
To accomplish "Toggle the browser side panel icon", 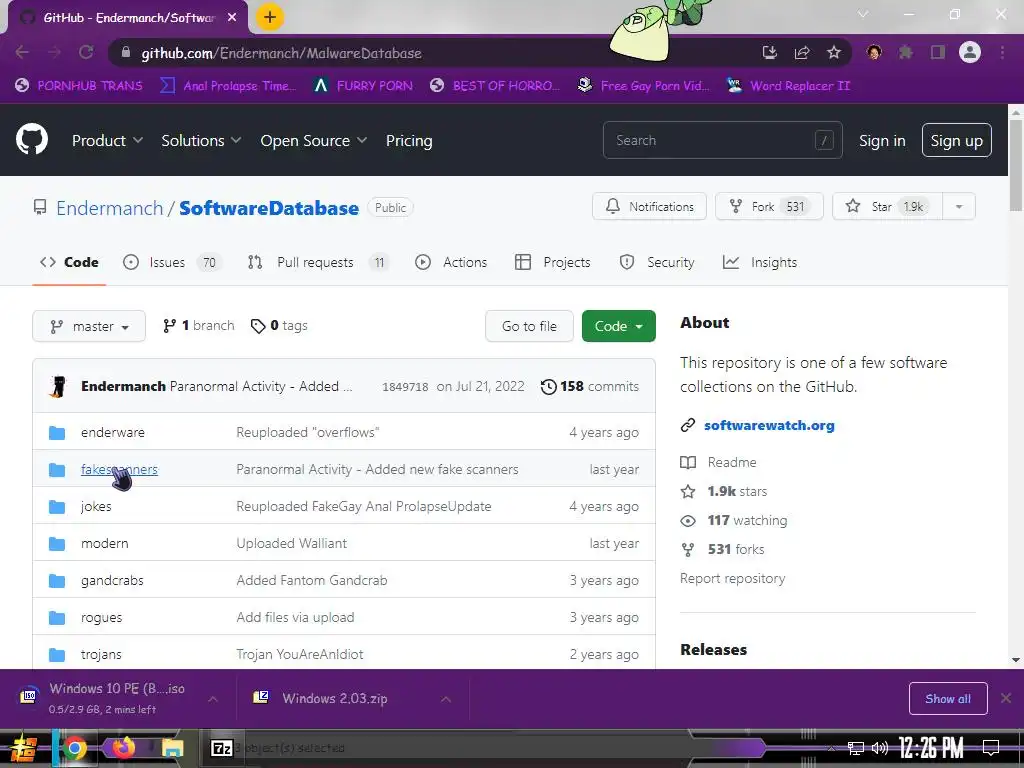I will tap(938, 52).
